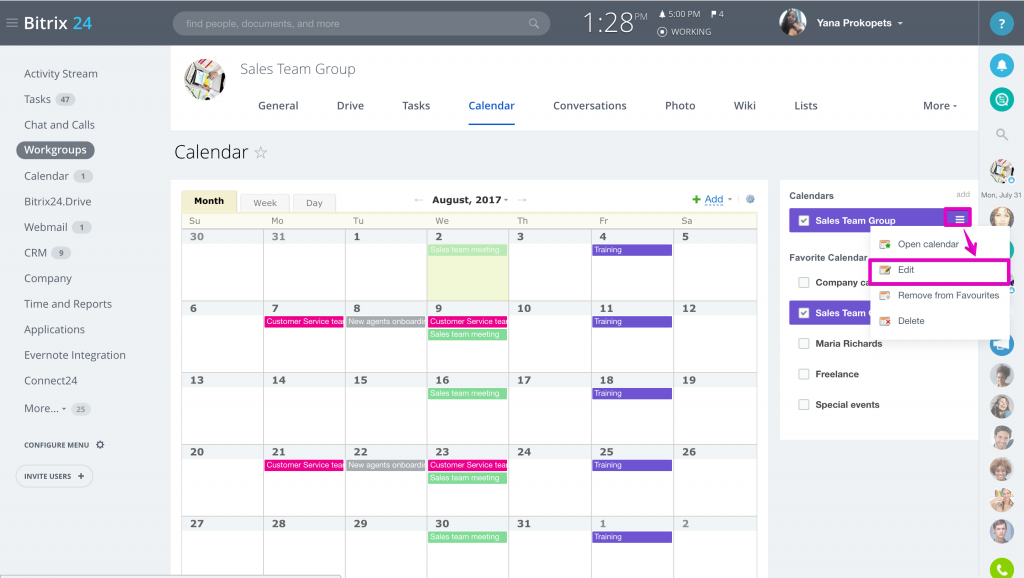Click the add link beside Calendars

click(963, 195)
